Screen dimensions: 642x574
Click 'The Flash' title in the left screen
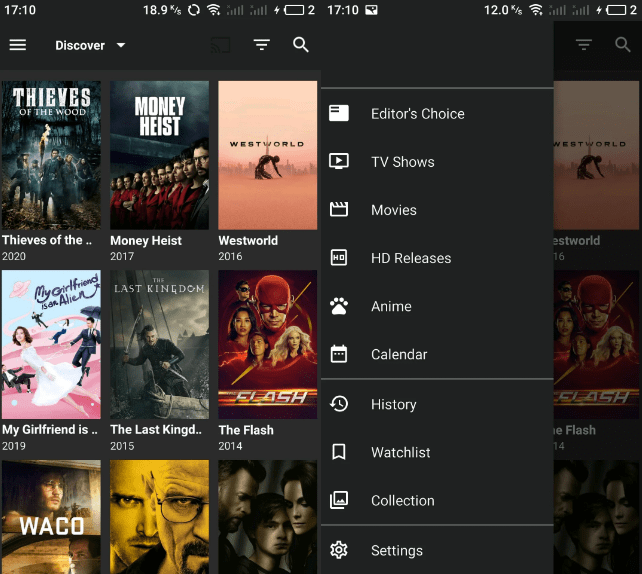(x=246, y=430)
